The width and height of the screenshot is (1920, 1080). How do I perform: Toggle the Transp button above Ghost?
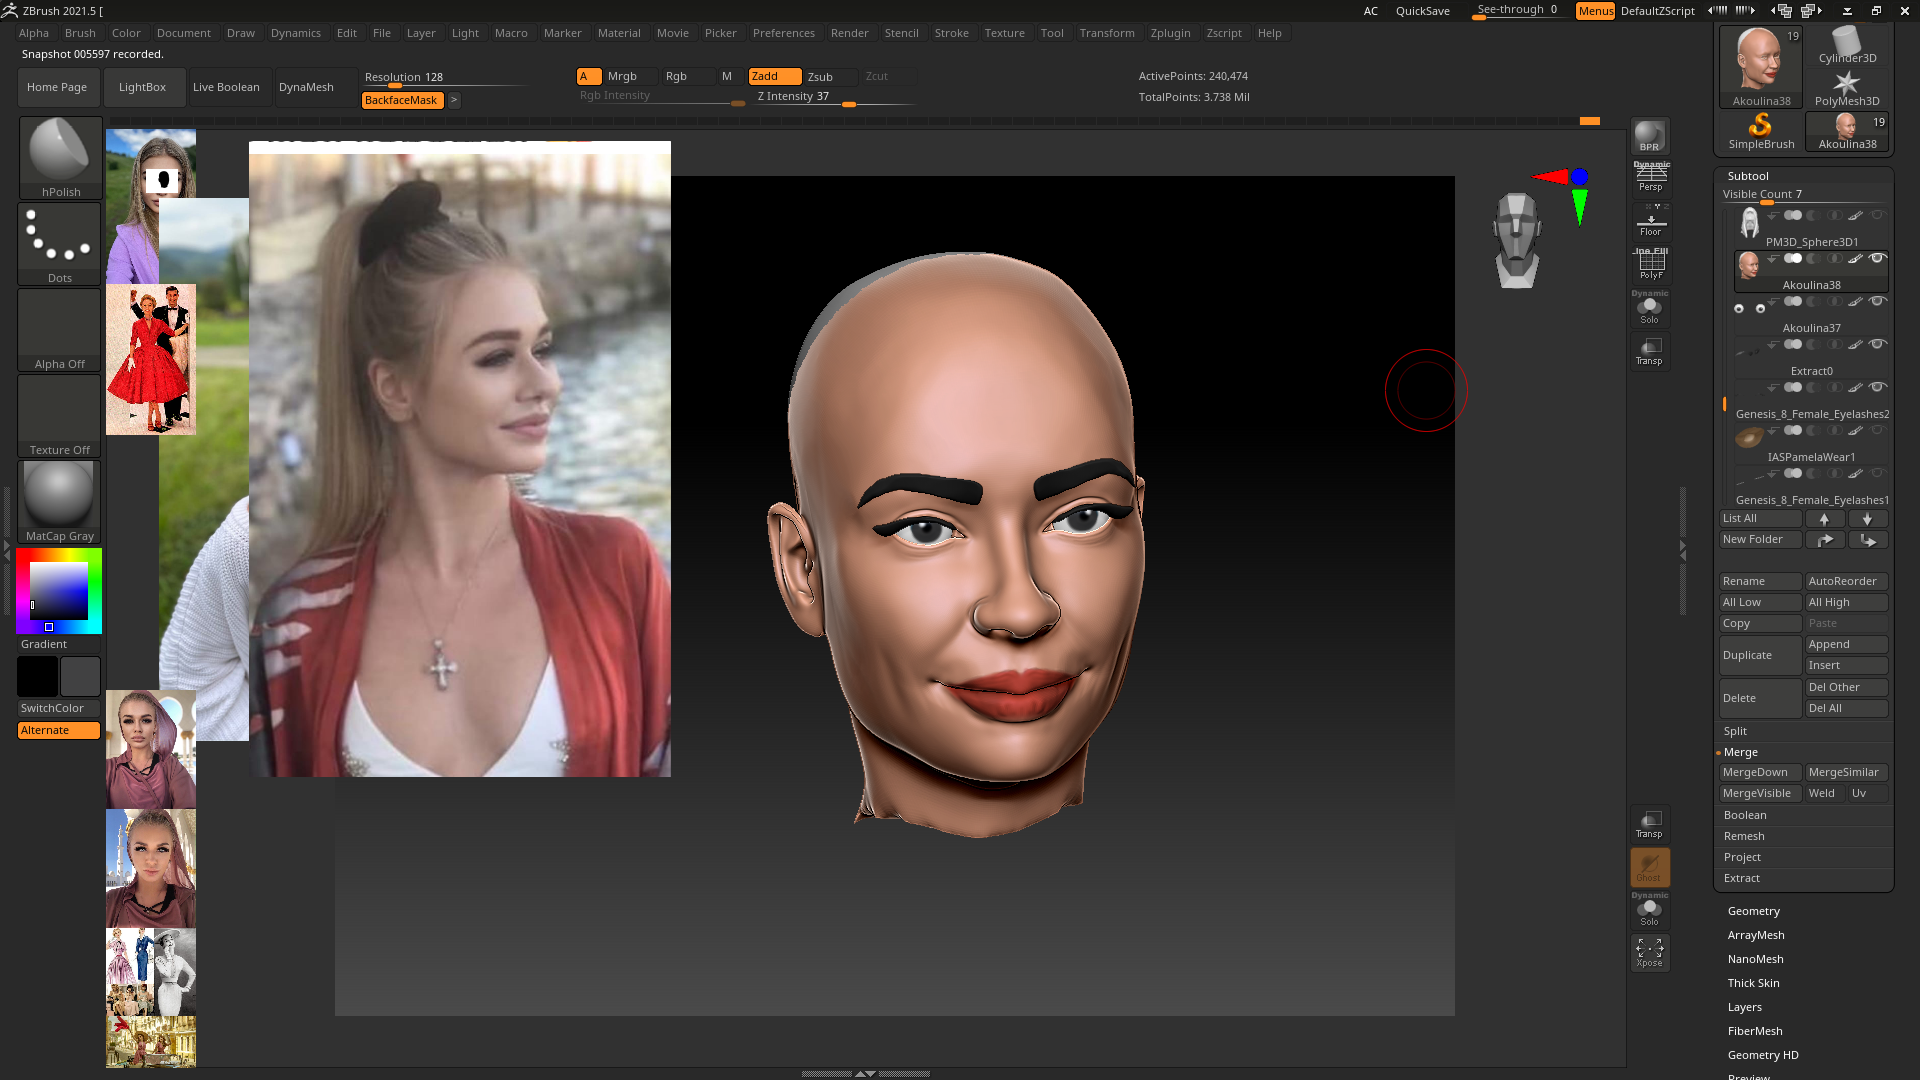tap(1650, 825)
